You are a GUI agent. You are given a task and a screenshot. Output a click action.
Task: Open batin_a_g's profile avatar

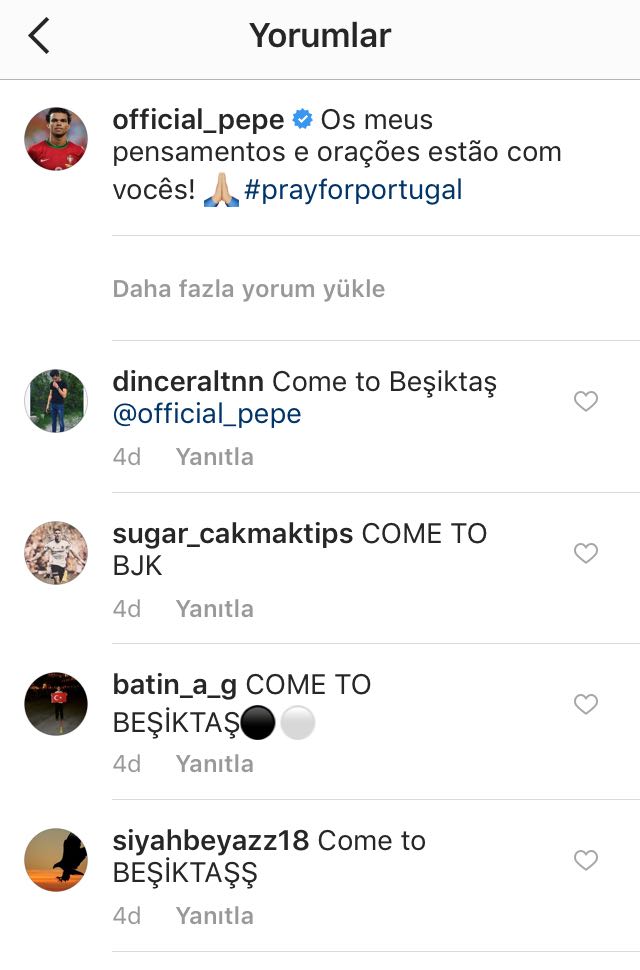(56, 704)
